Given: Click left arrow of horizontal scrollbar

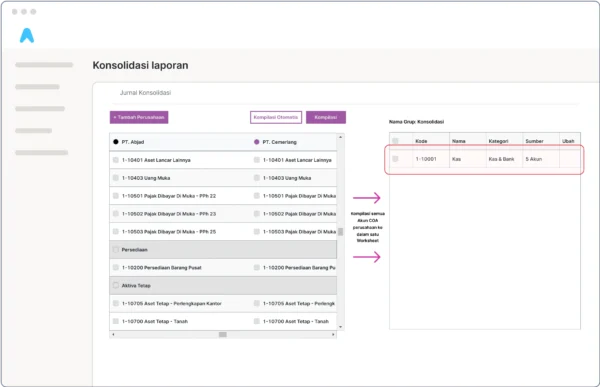Looking at the screenshot, I should pos(113,335).
